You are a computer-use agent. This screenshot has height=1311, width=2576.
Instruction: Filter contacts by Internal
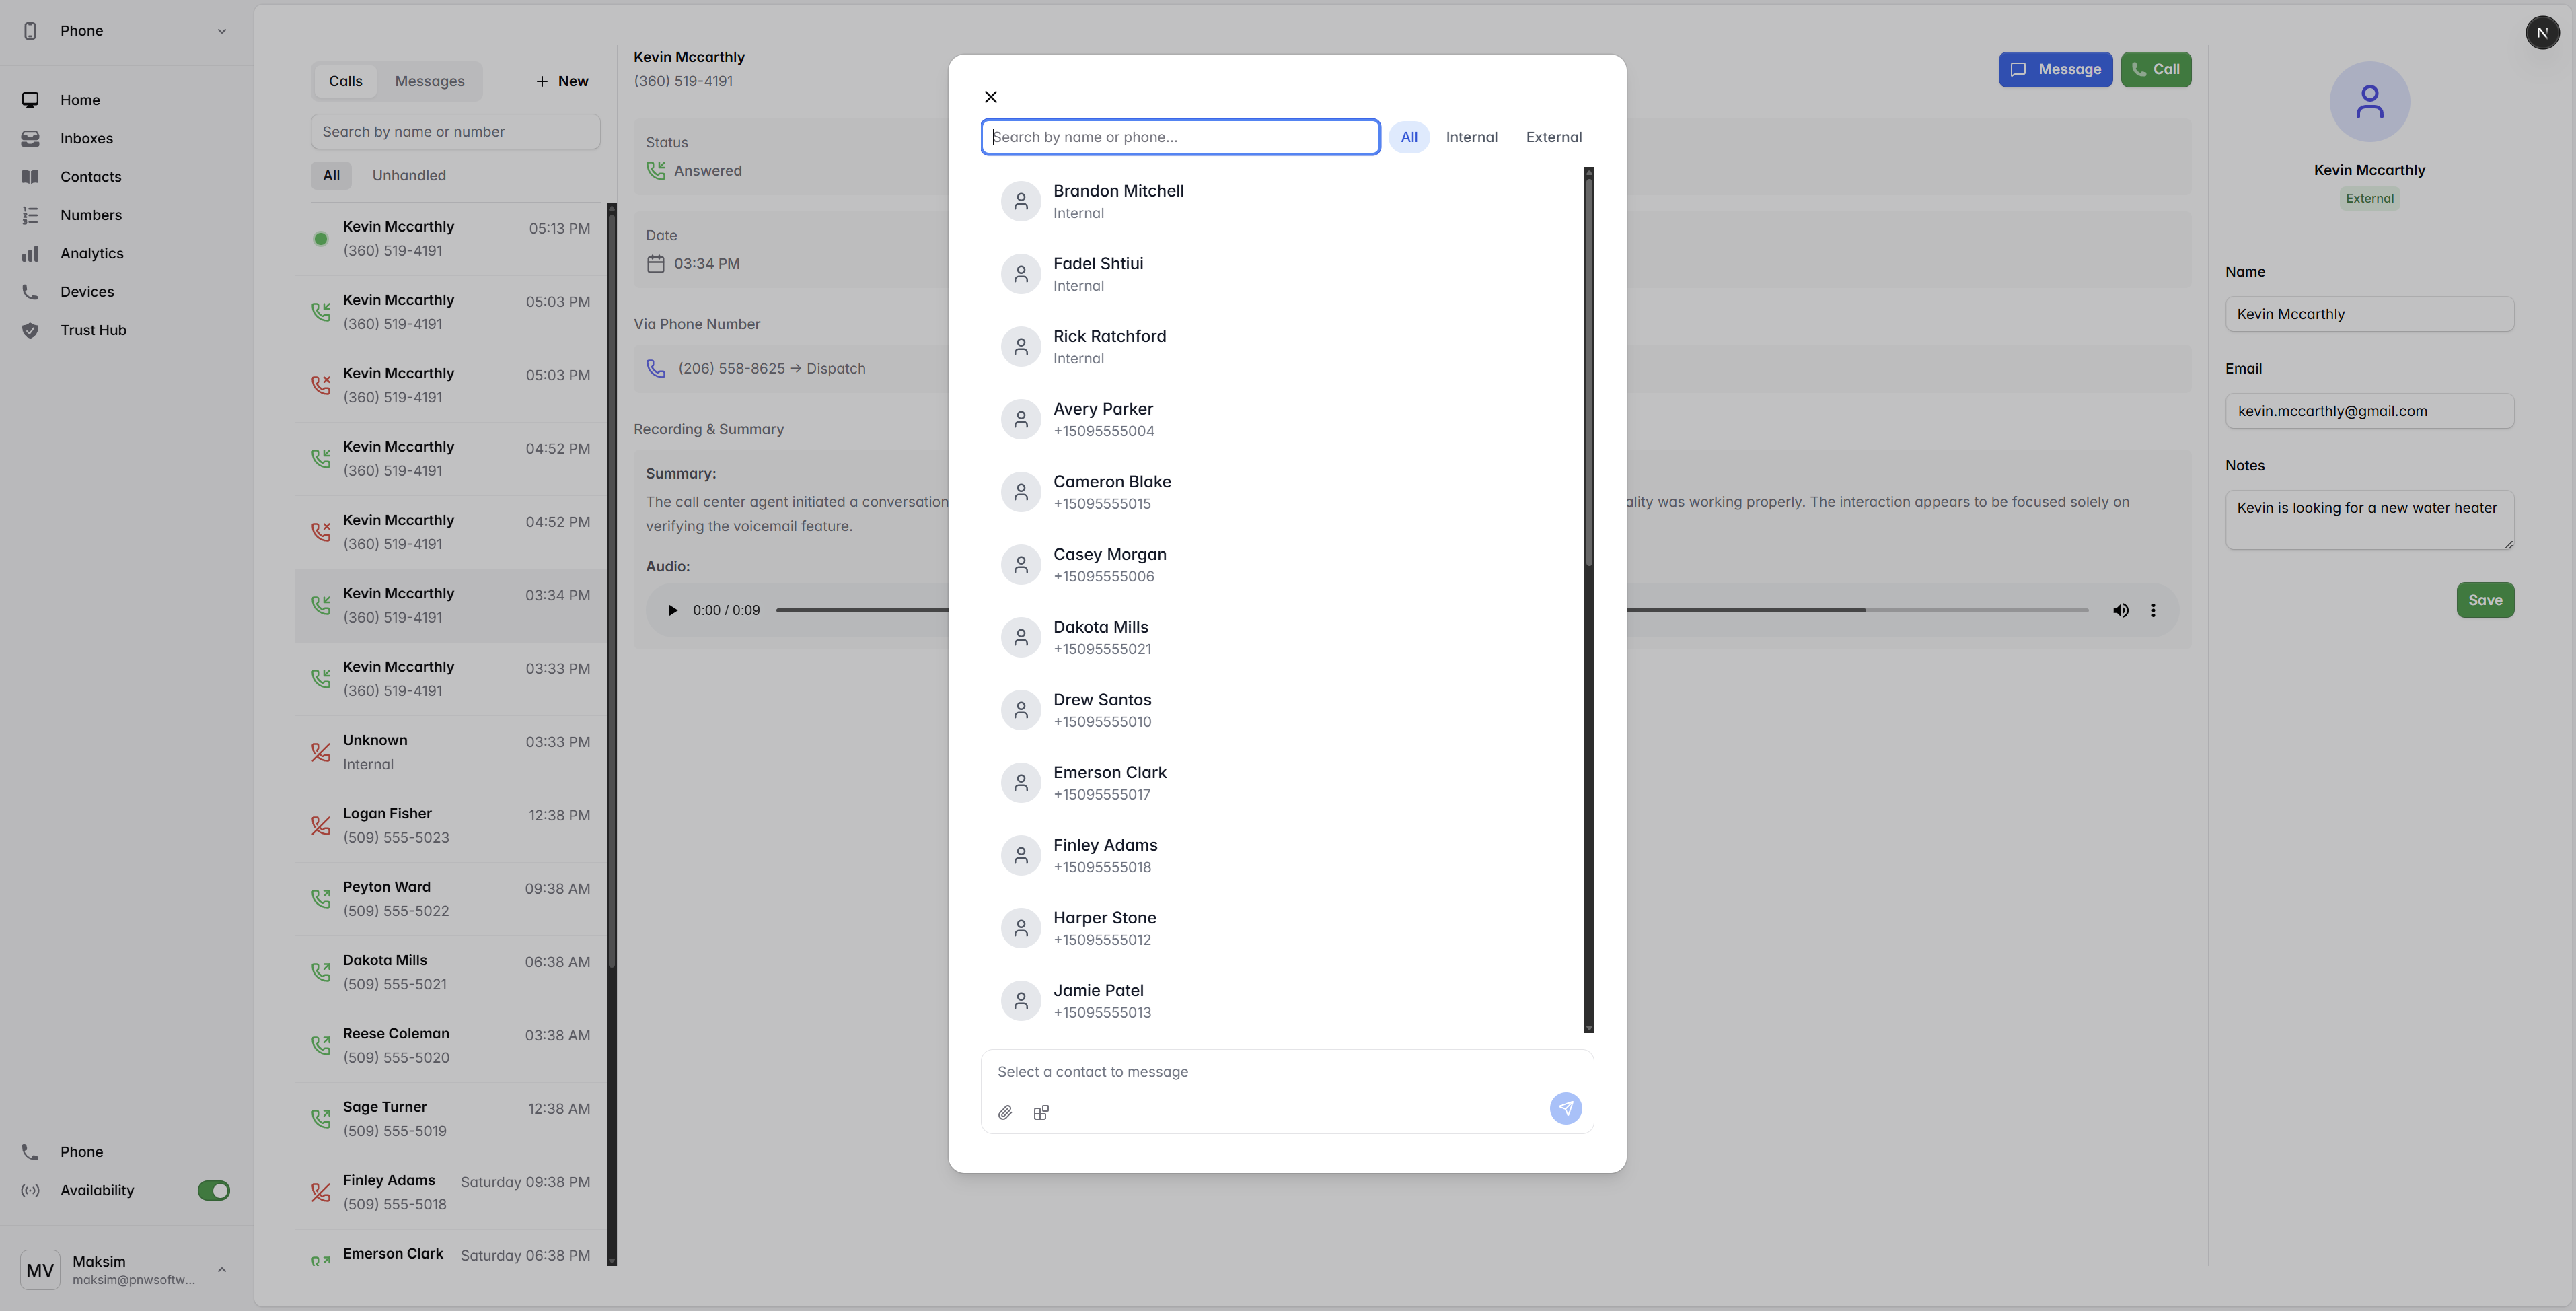pyautogui.click(x=1471, y=137)
